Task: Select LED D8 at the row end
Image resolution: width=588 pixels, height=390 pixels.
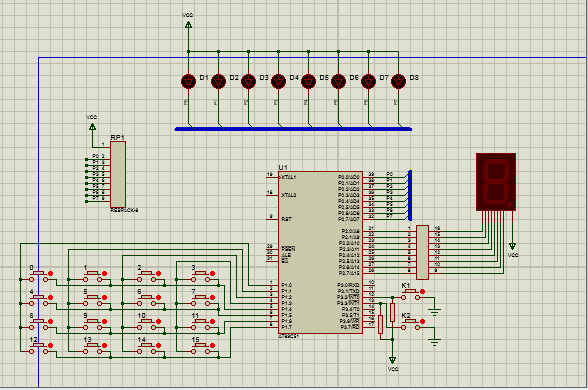Action: (398, 81)
